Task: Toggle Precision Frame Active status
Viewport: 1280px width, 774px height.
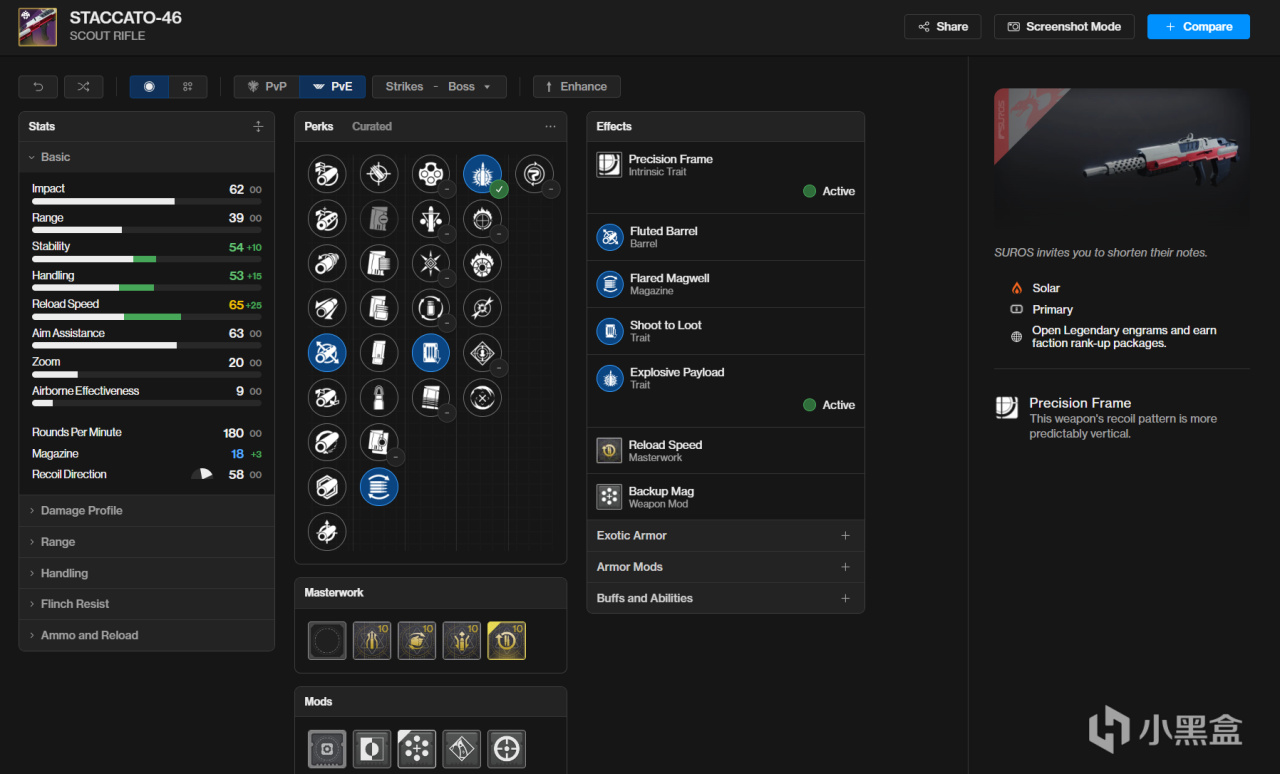Action: point(829,191)
